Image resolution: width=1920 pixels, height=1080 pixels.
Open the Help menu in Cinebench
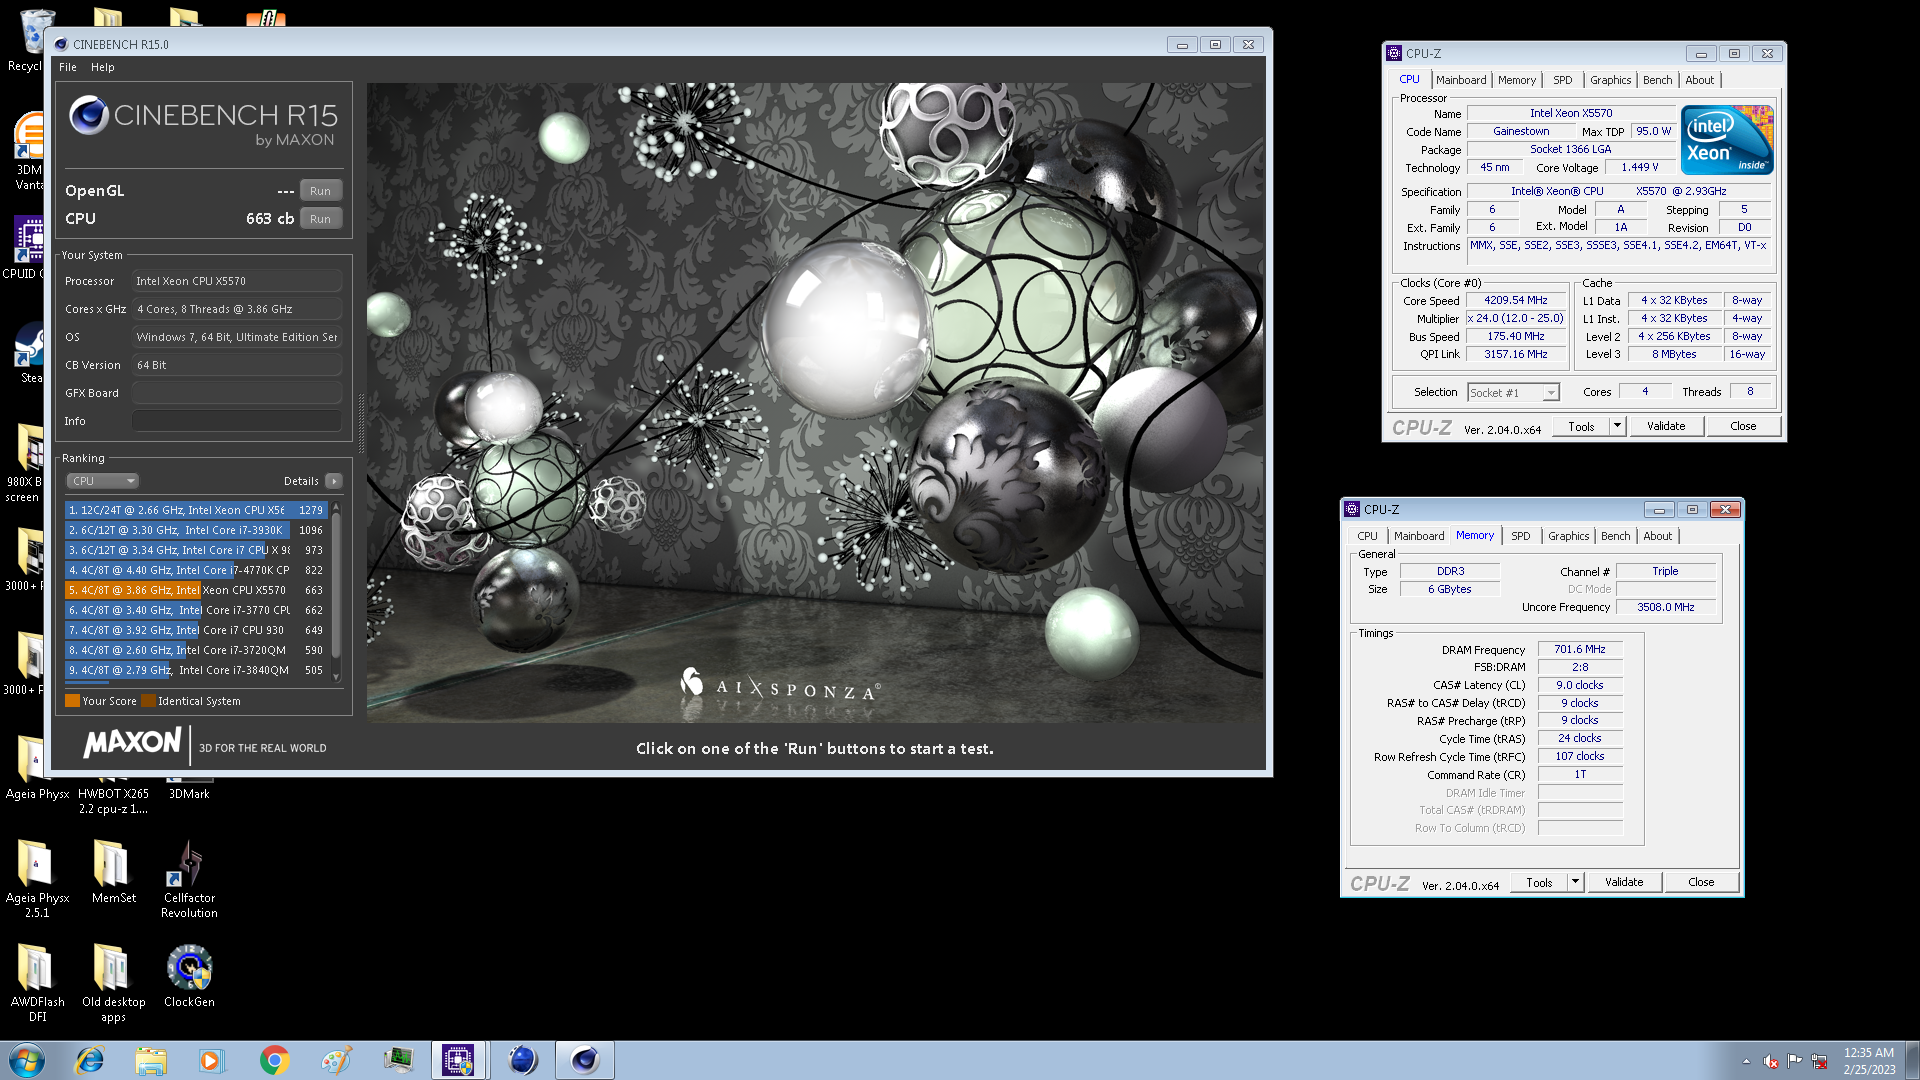103,67
